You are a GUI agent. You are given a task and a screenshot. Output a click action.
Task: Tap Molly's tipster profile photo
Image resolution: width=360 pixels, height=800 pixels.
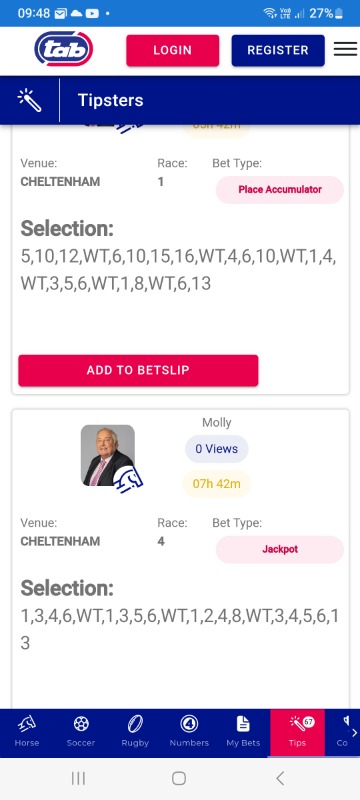pyautogui.click(x=108, y=456)
